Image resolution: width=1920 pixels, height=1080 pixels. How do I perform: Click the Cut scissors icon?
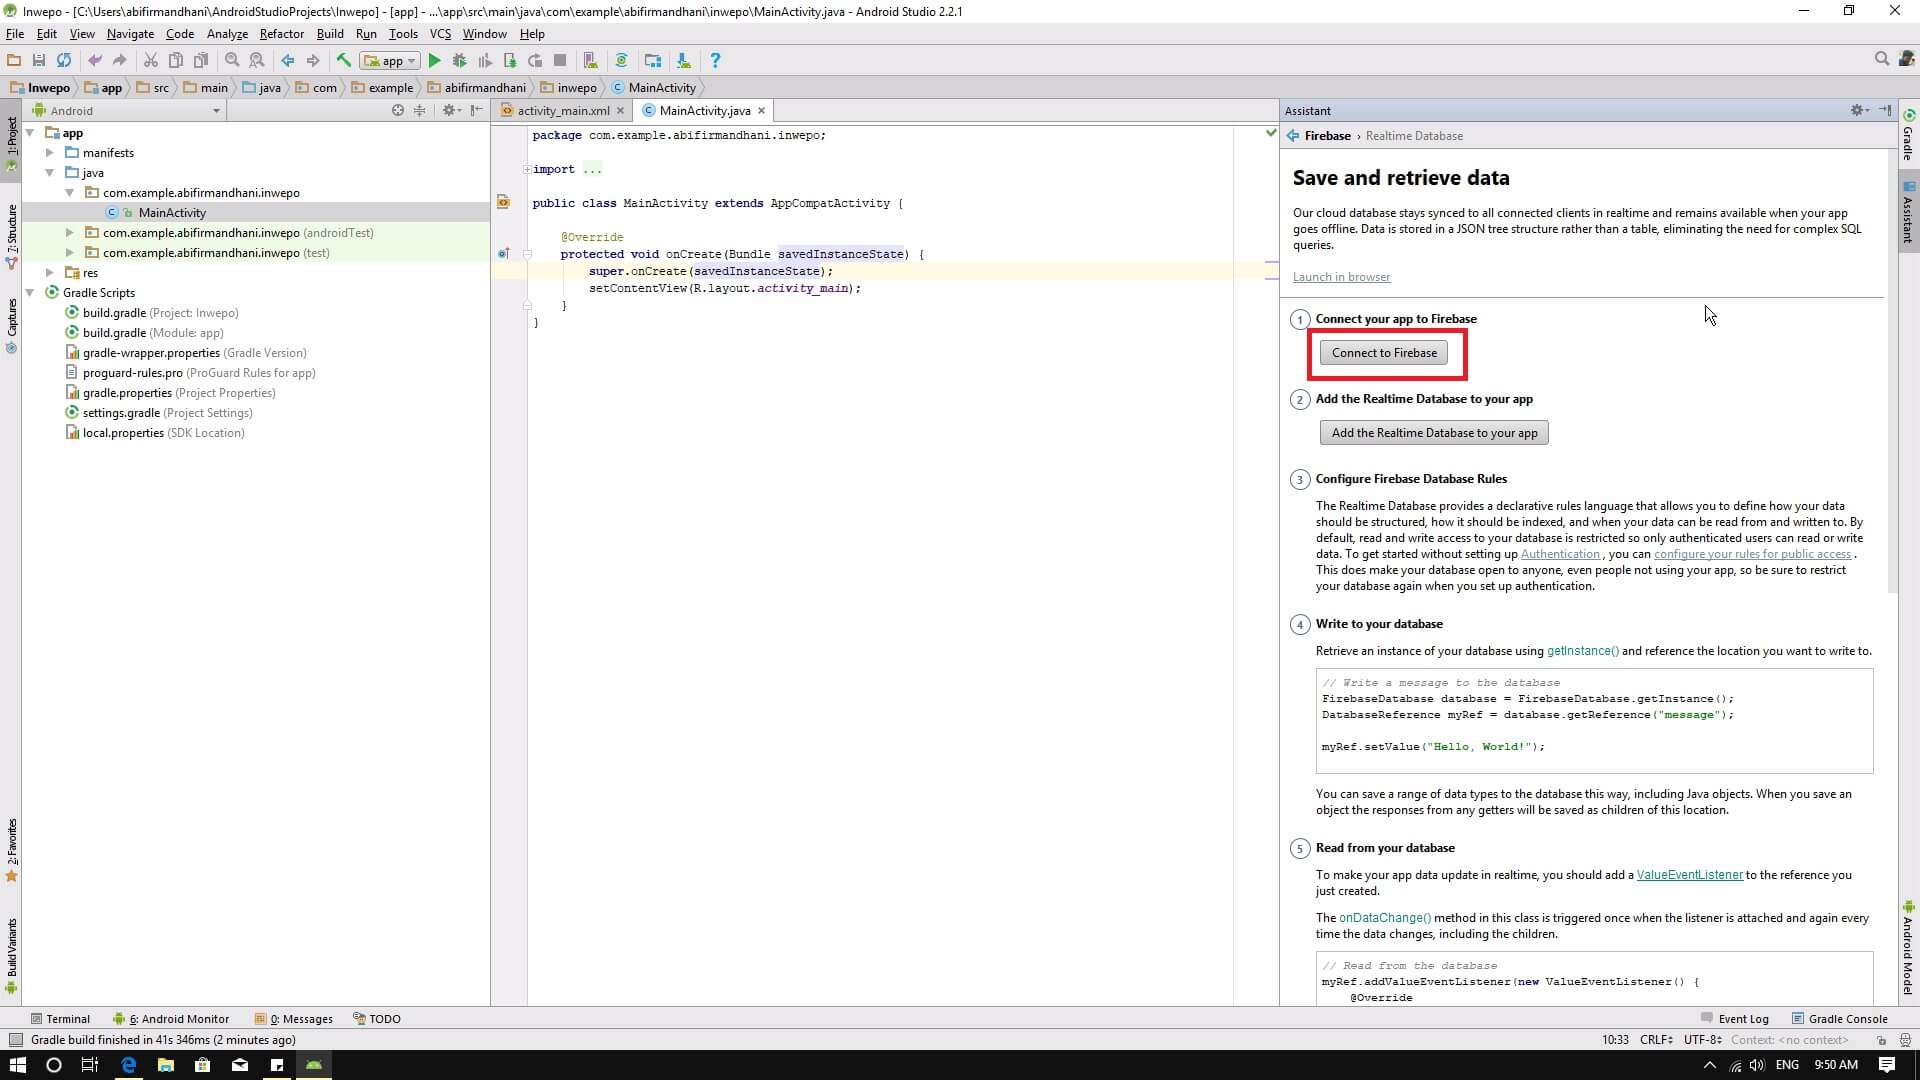coord(150,61)
